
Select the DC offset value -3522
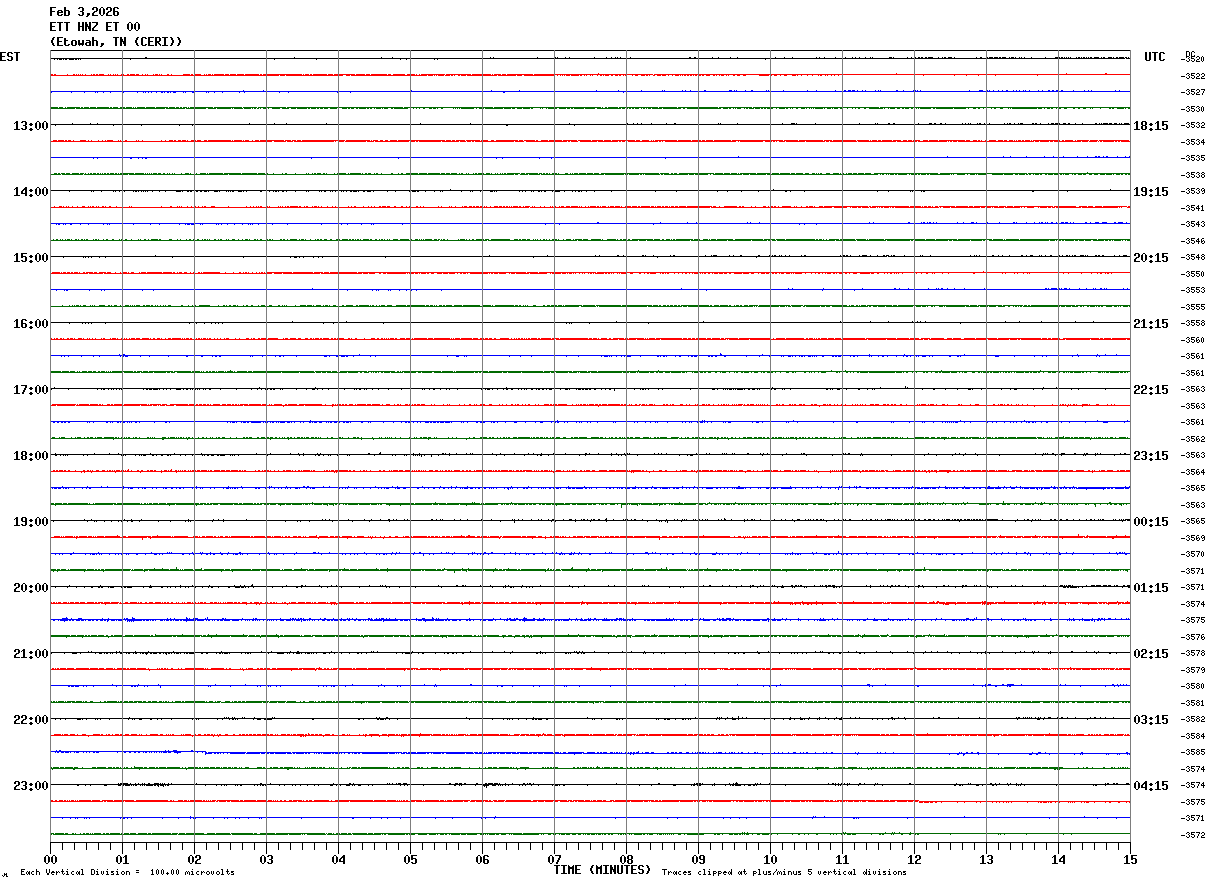(1193, 76)
